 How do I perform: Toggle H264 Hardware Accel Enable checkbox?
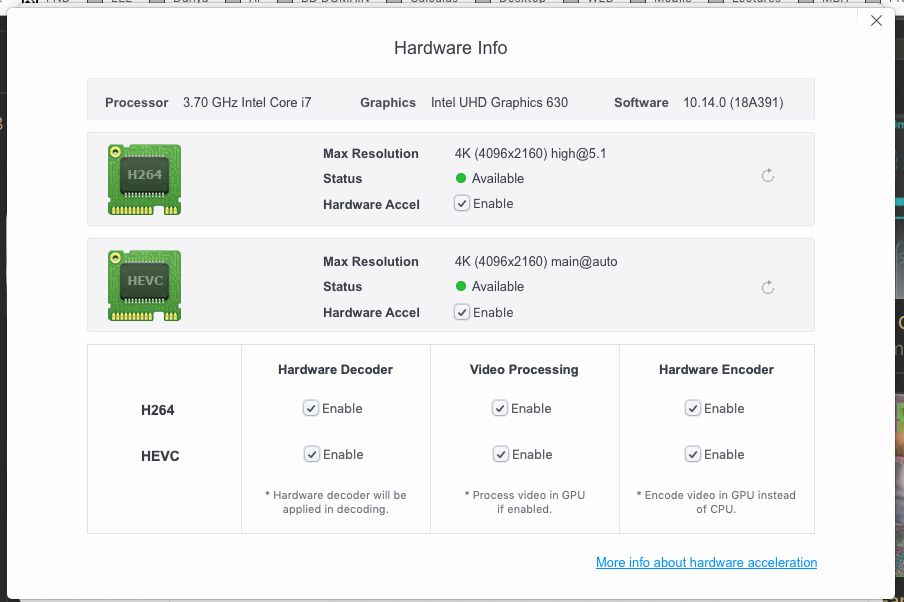point(462,204)
